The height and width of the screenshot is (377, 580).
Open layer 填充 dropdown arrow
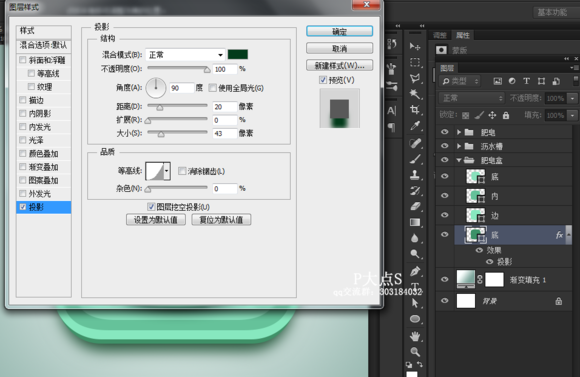click(573, 115)
